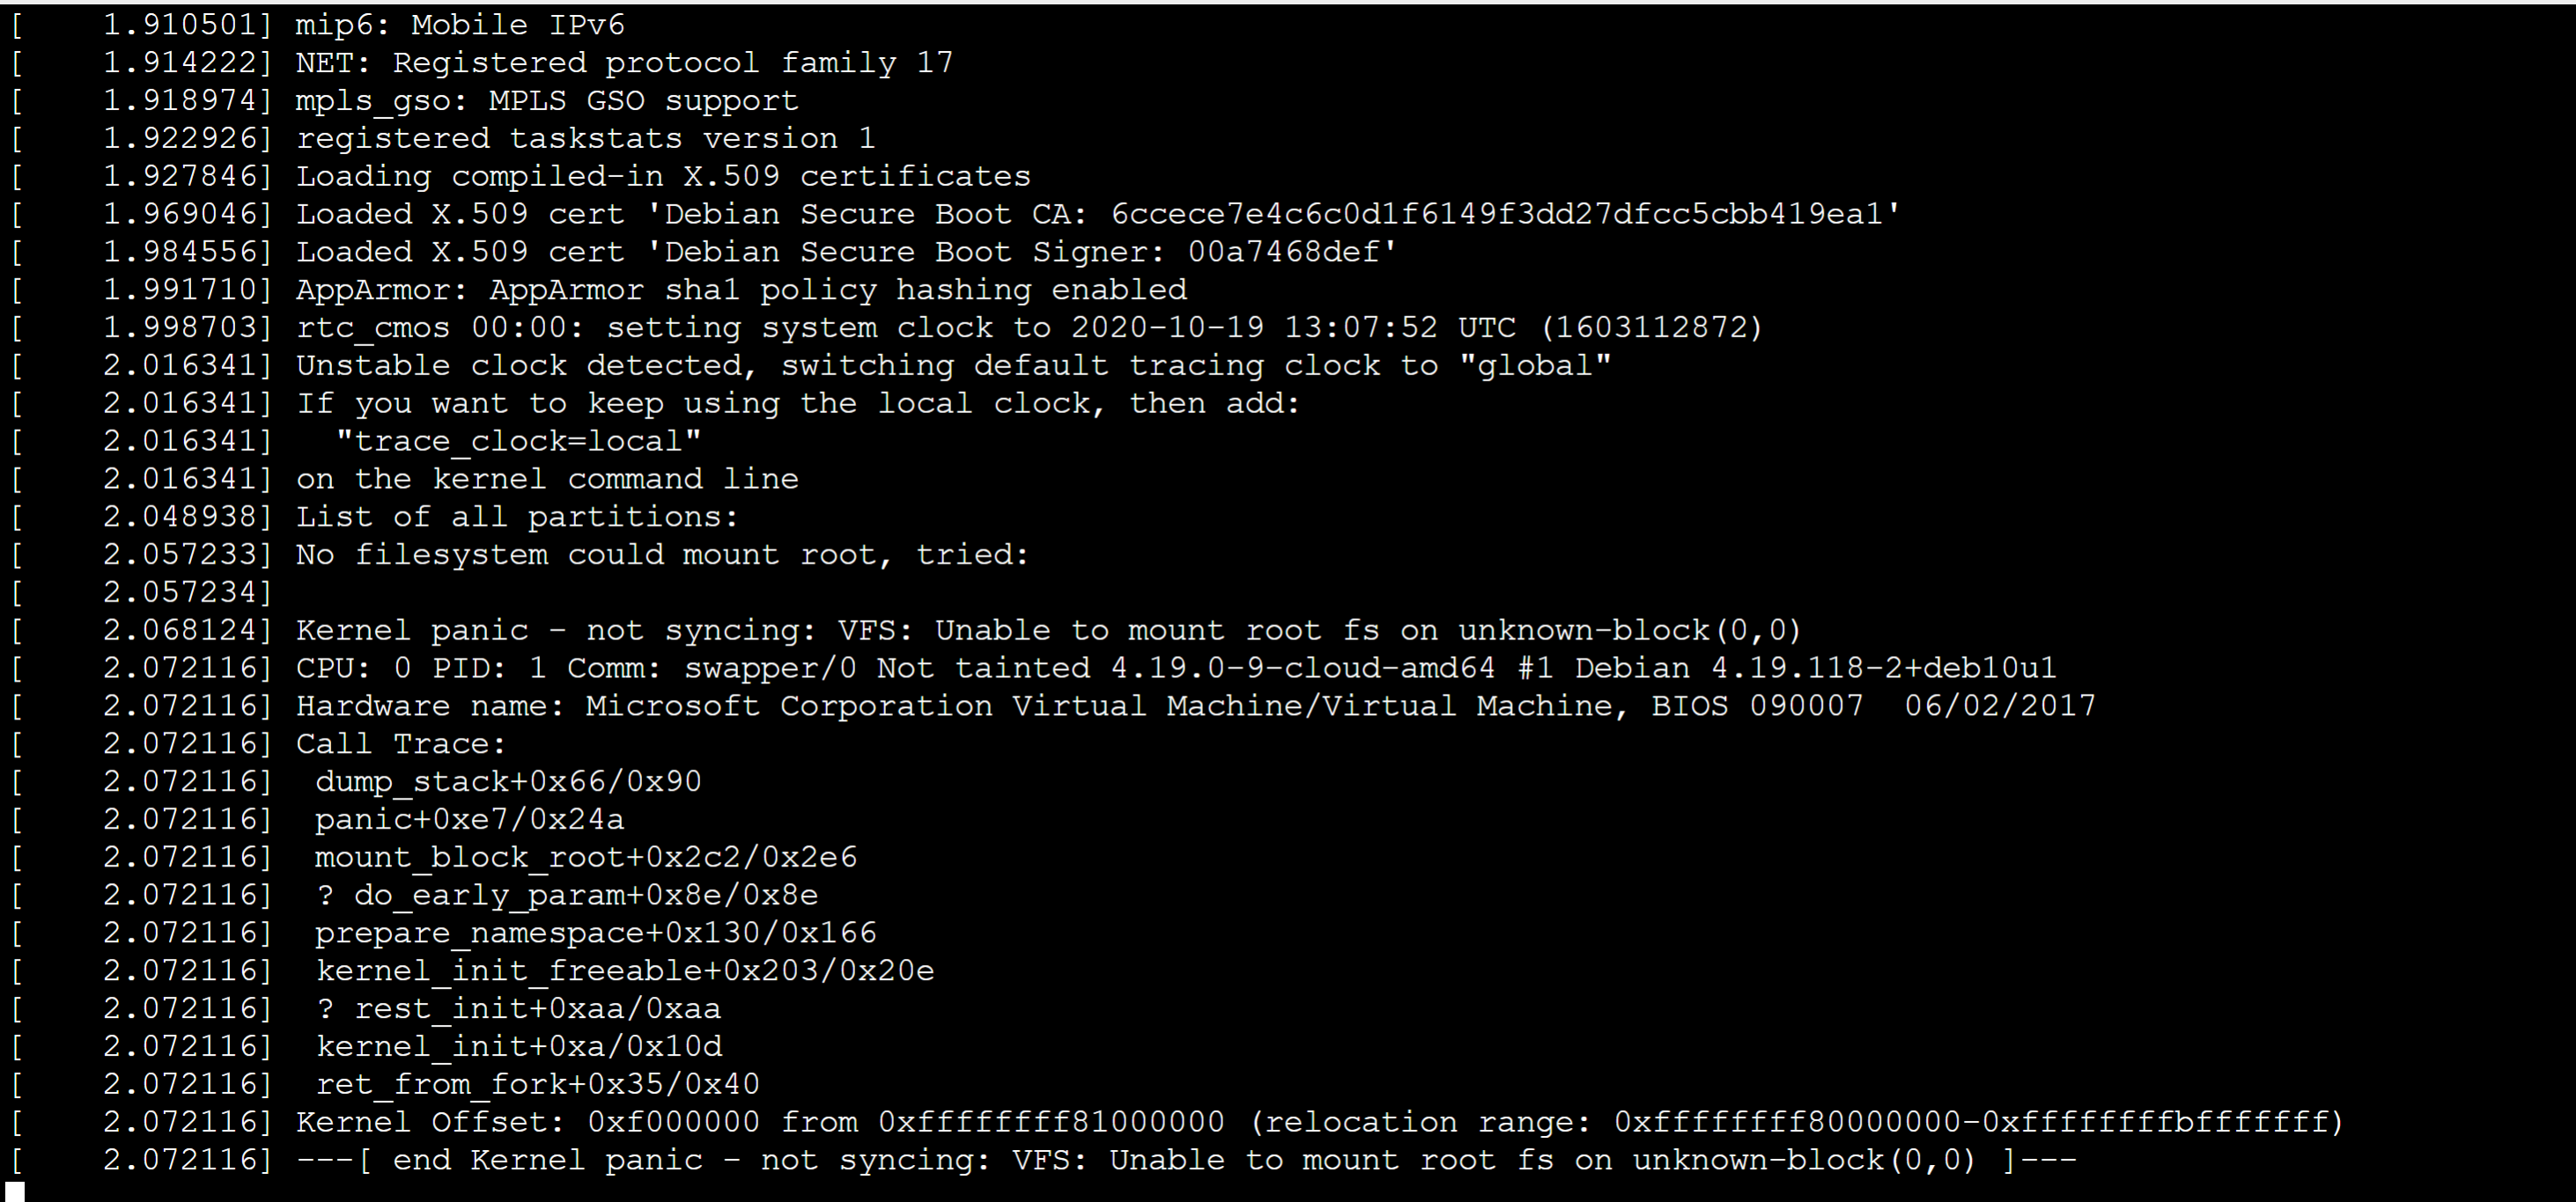Click the Debian Secure Boot CA cert line
The width and height of the screenshot is (2576, 1202).
click(x=1097, y=214)
